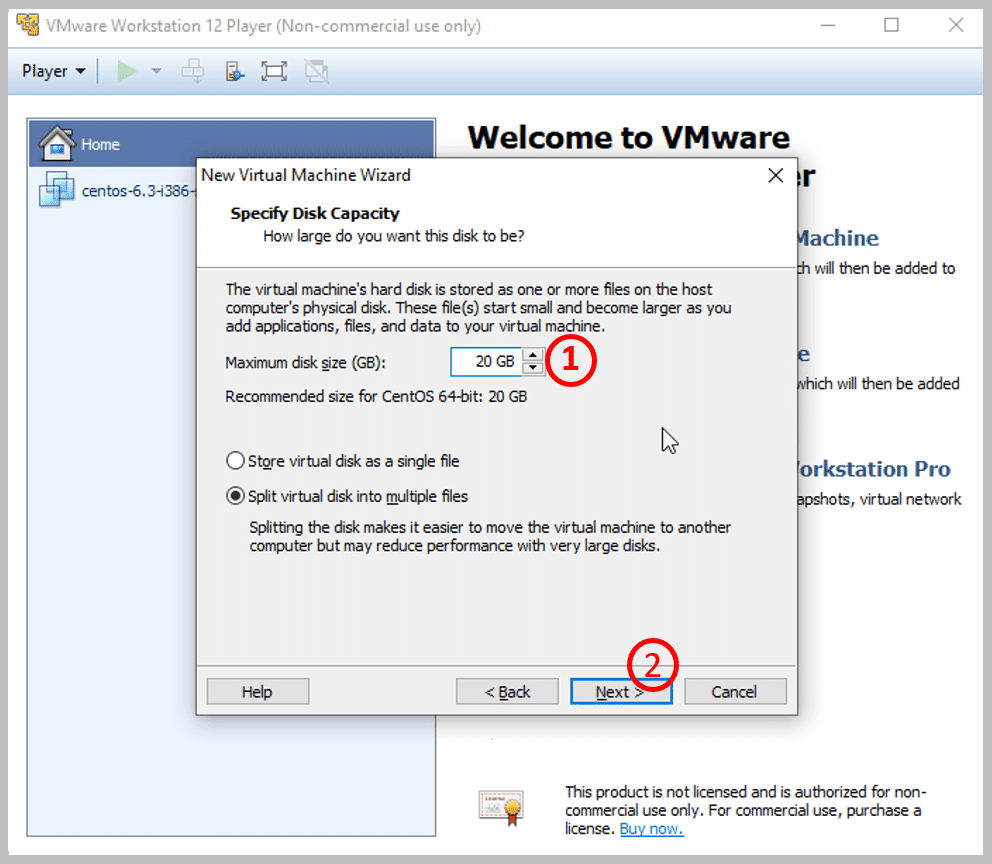Go back with the Back button

pos(507,692)
